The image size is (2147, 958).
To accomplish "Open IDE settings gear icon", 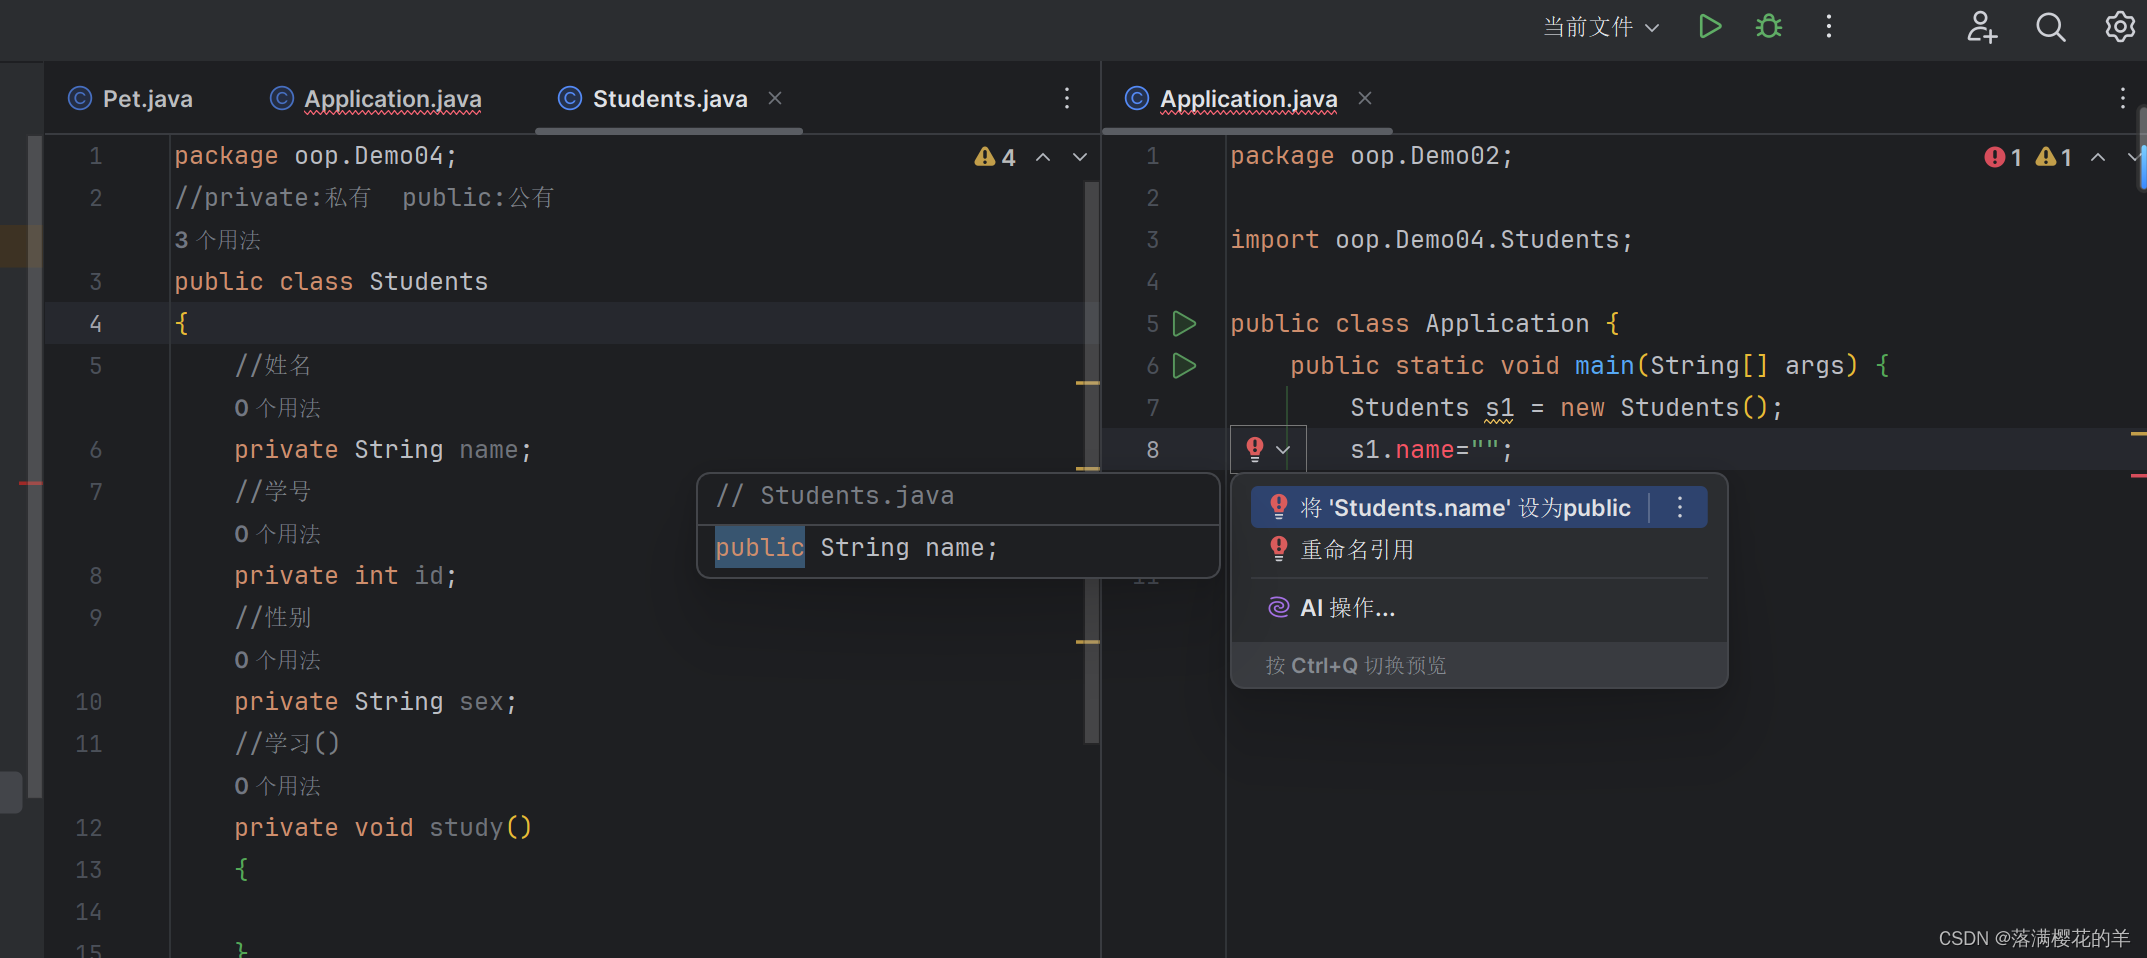I will click(x=2120, y=26).
